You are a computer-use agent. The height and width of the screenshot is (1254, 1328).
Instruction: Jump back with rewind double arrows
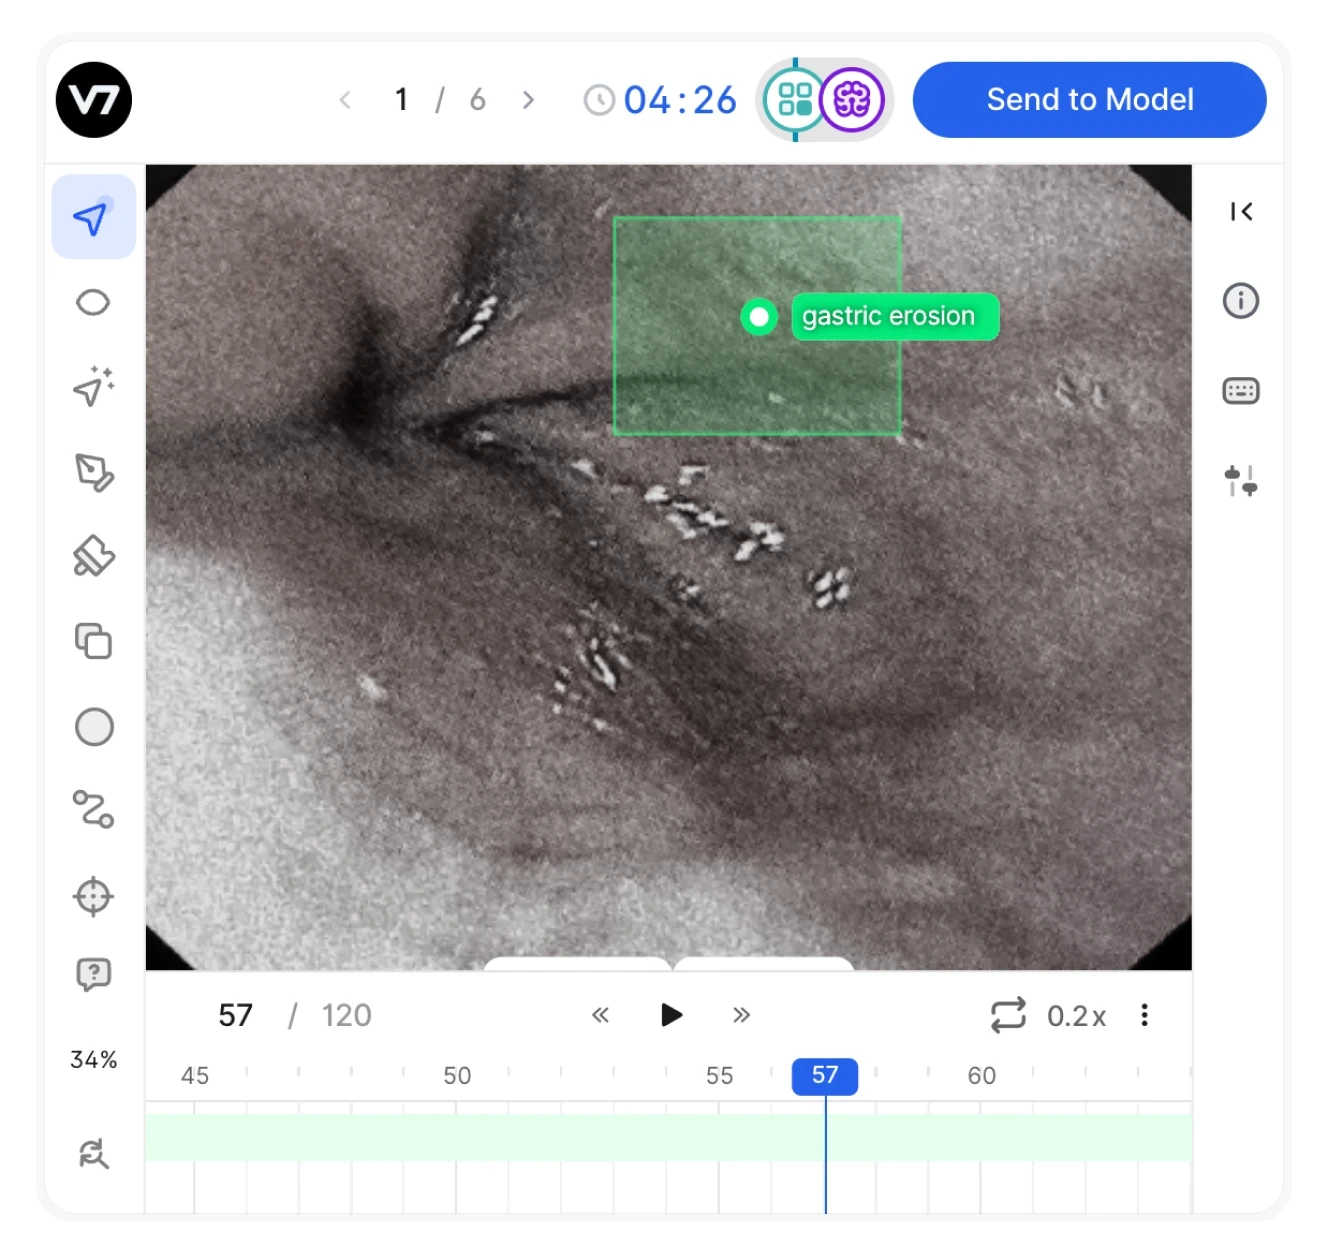click(x=600, y=1016)
